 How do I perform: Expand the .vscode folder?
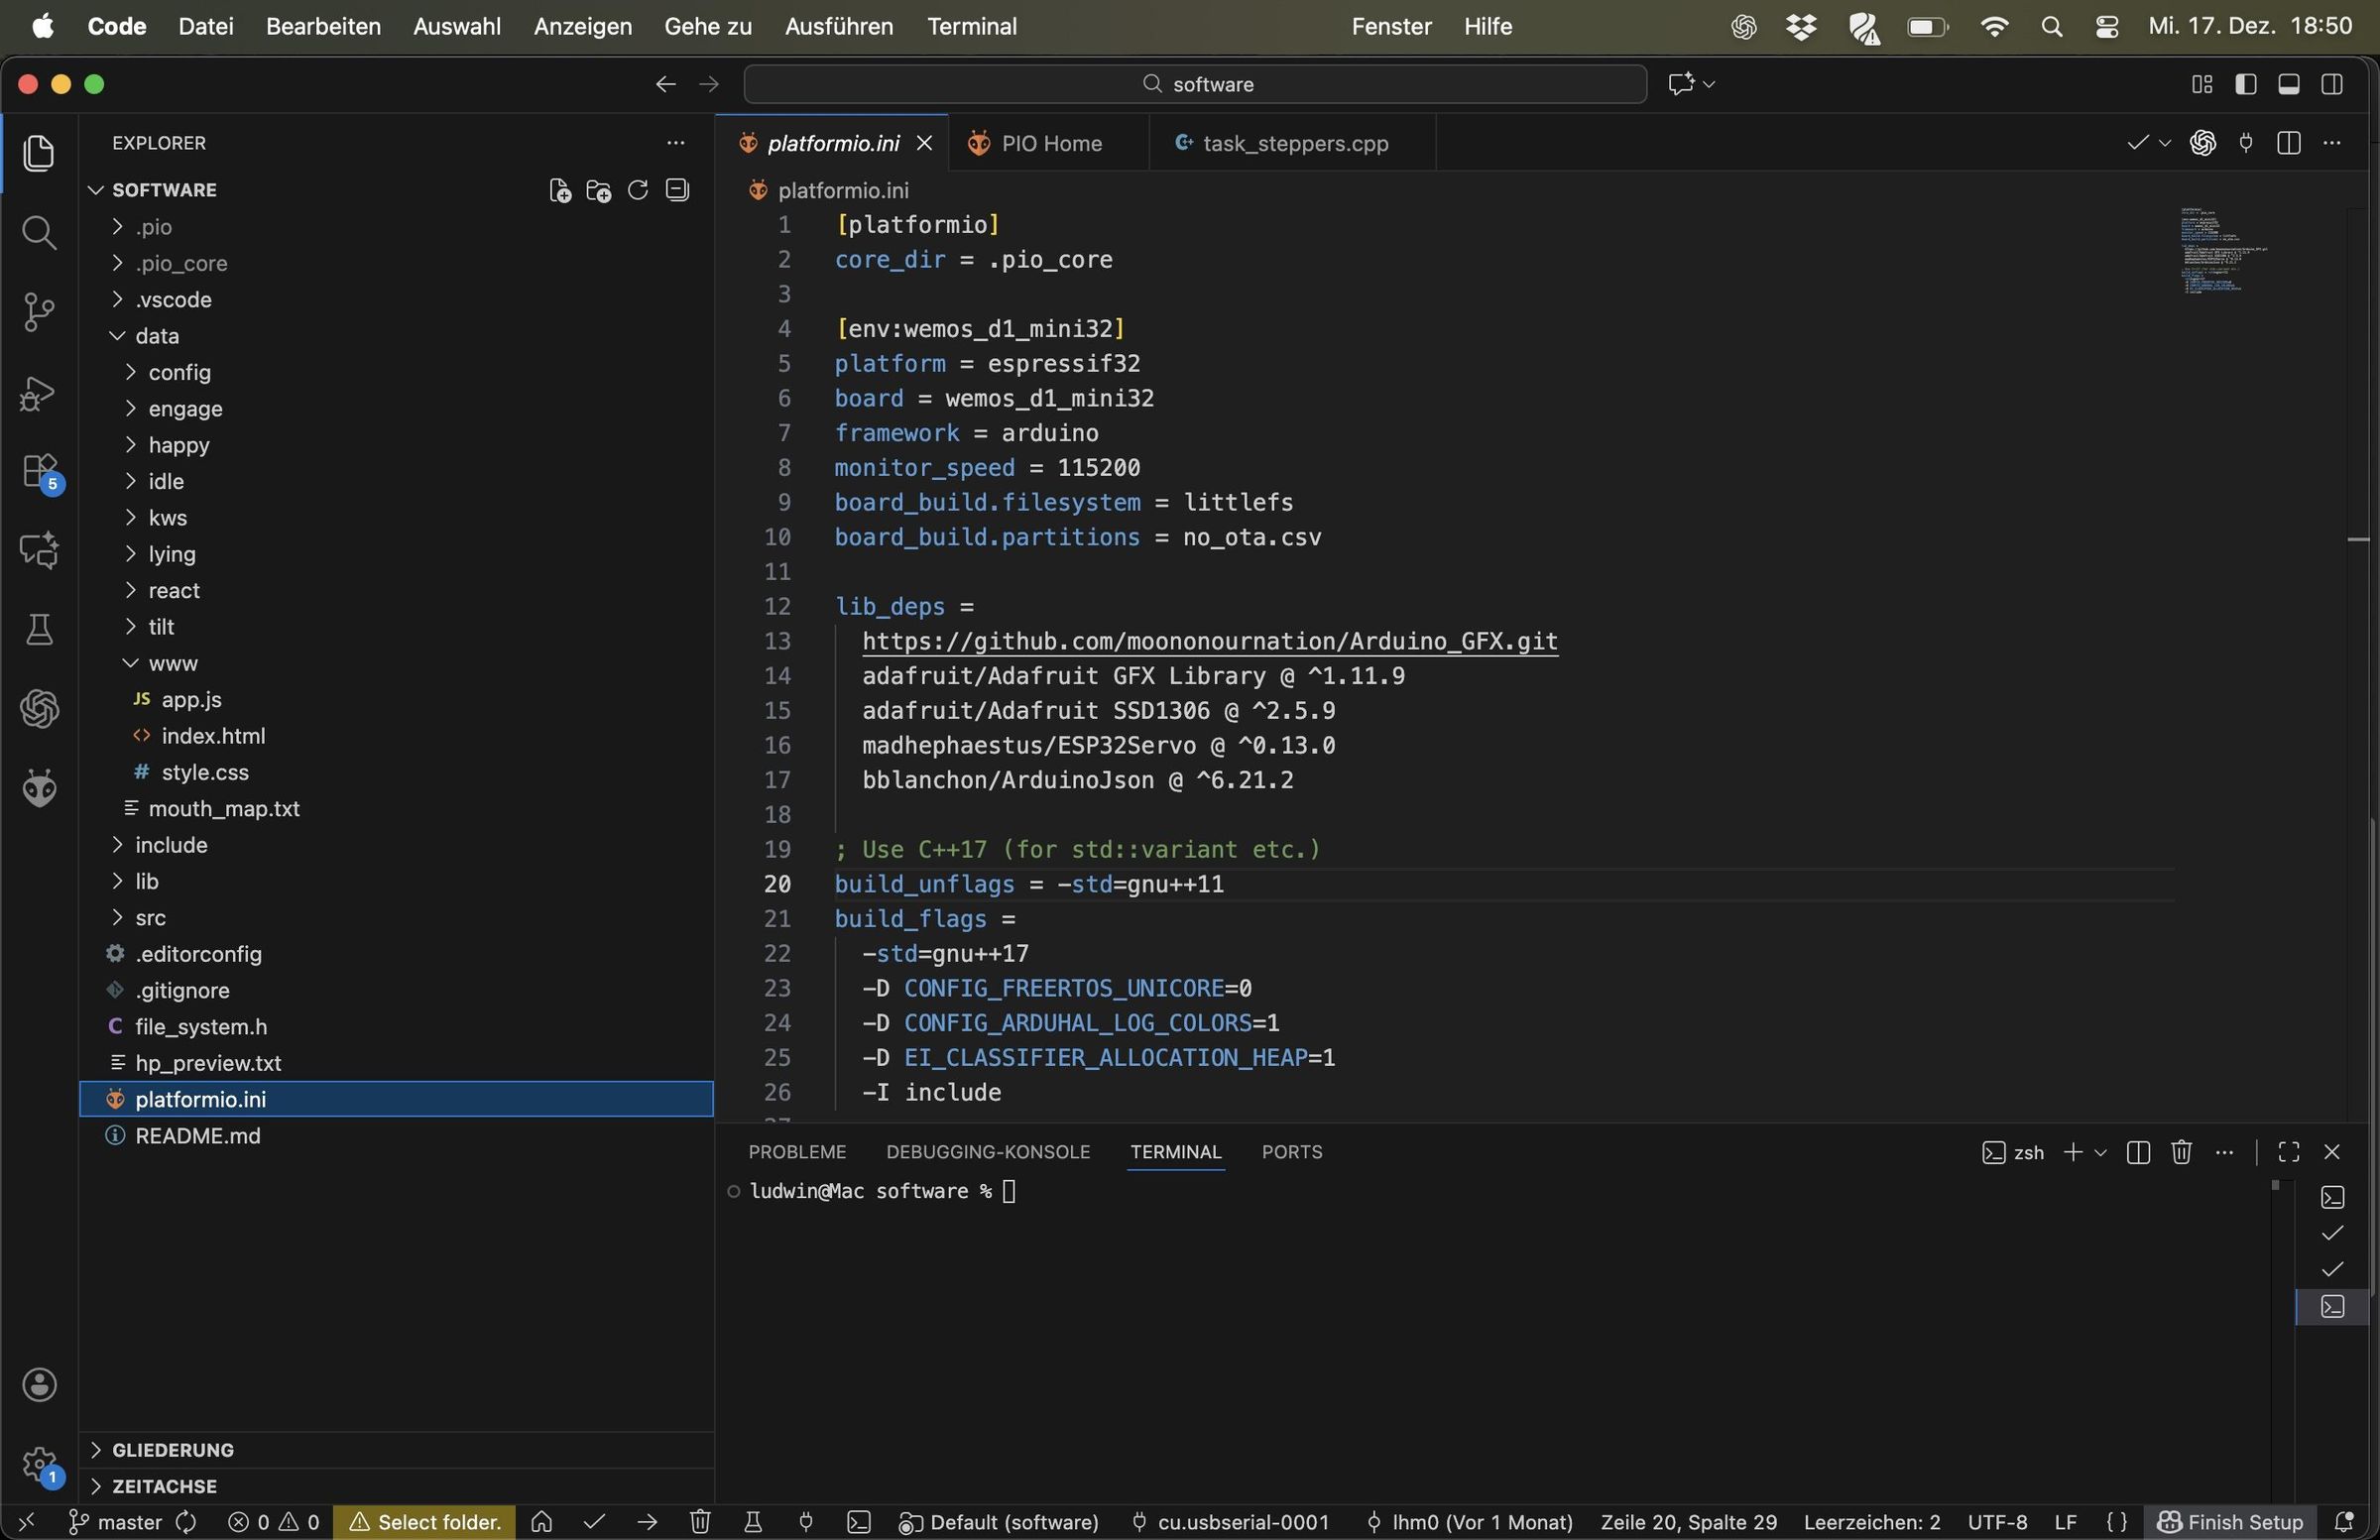(x=396, y=300)
